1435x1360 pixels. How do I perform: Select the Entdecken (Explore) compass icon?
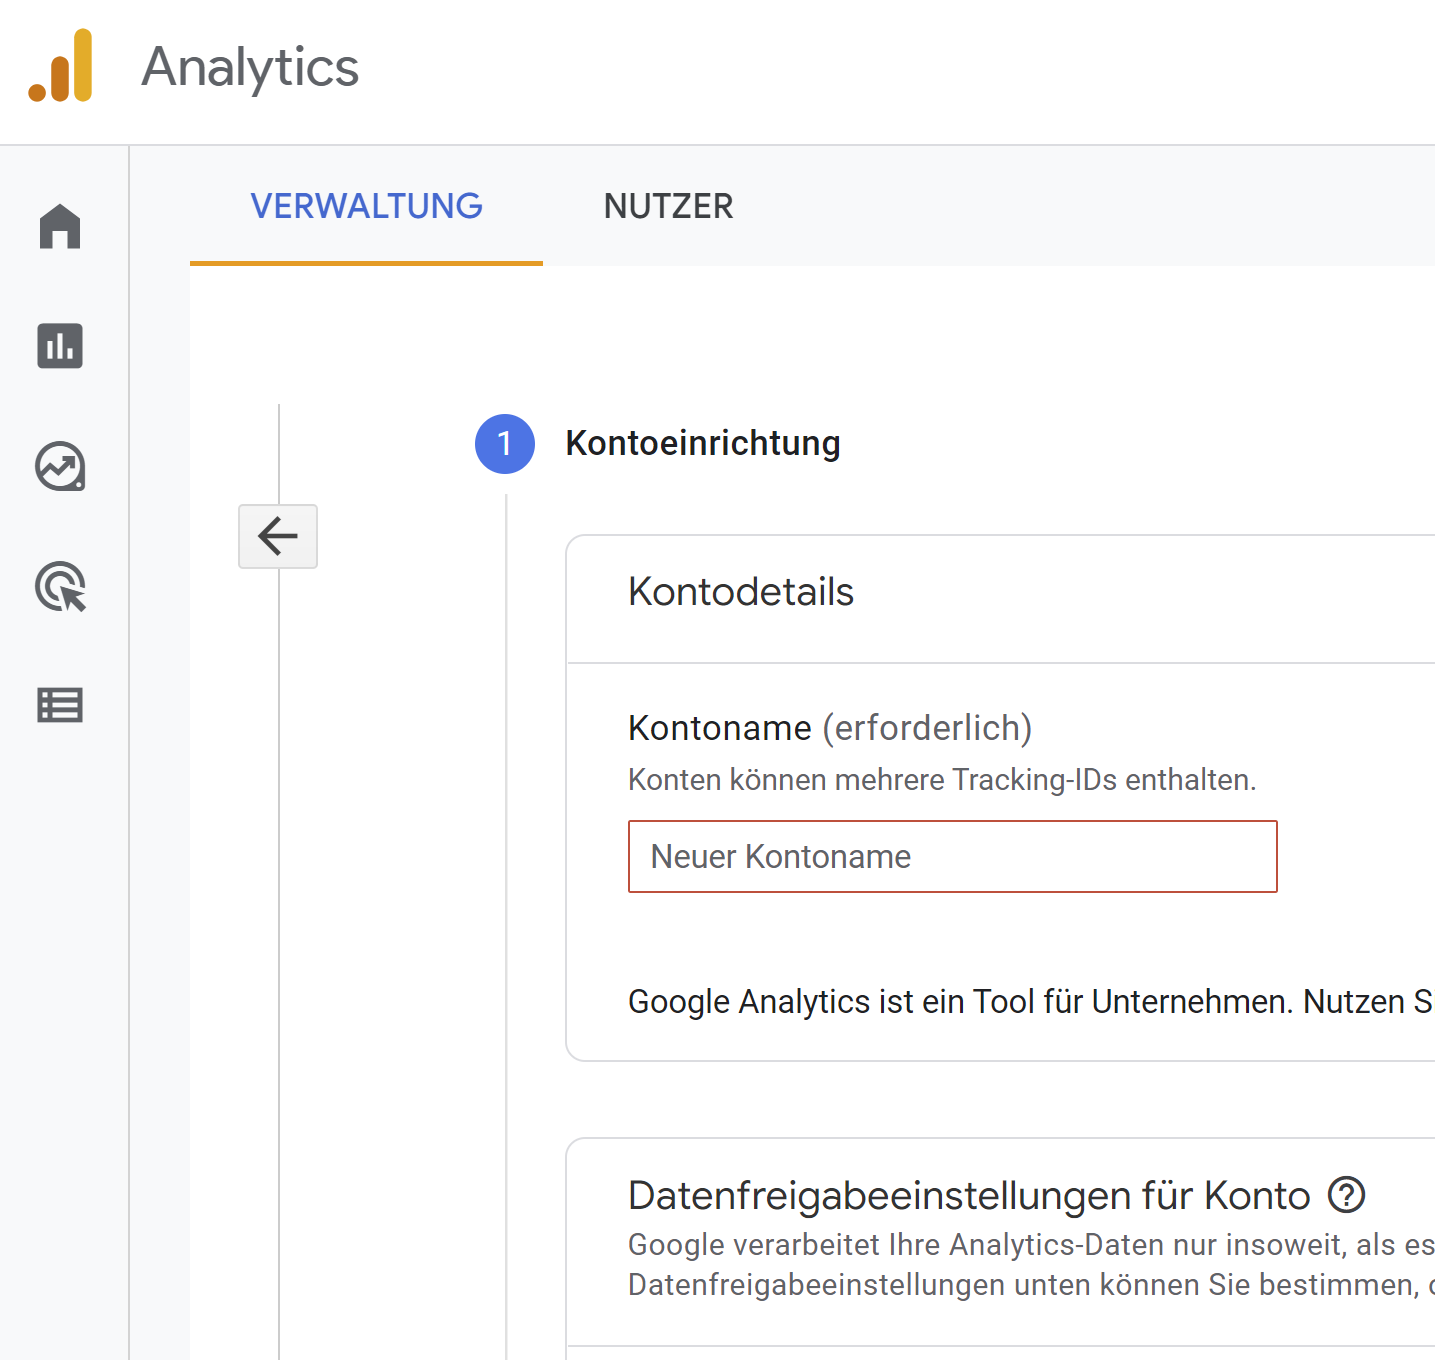click(60, 467)
